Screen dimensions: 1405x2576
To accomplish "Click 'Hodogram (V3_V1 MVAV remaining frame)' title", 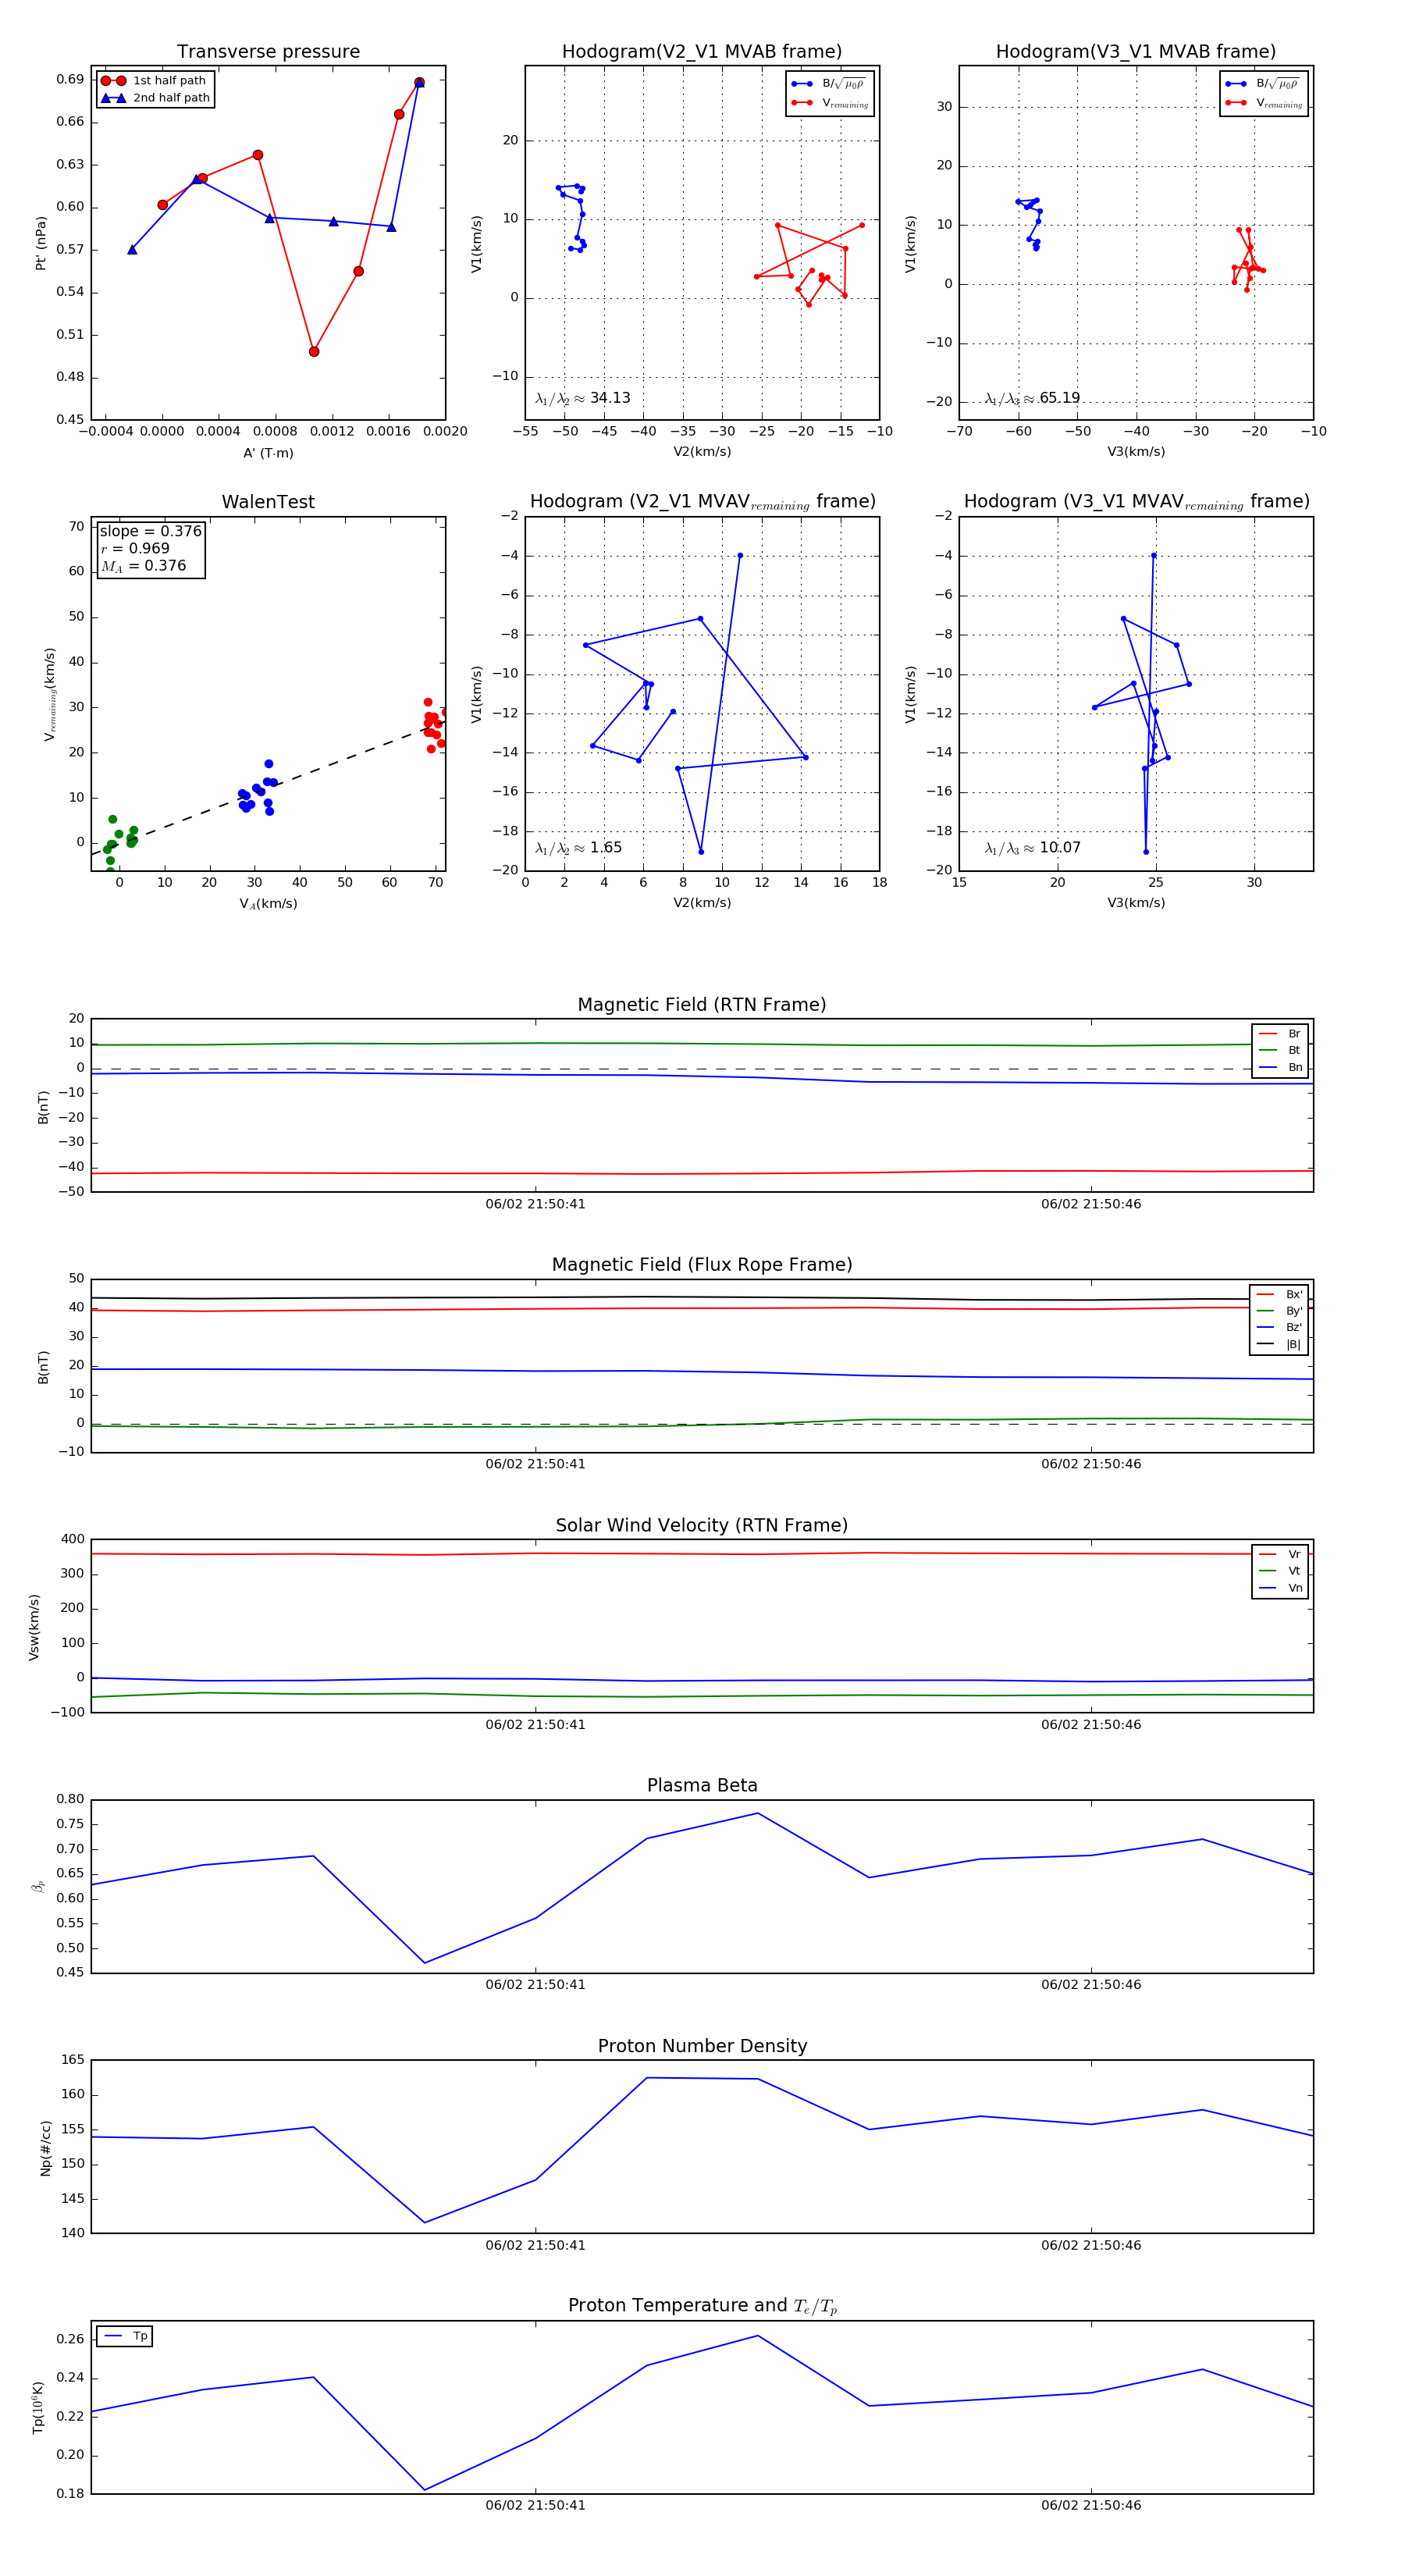I will (1136, 502).
